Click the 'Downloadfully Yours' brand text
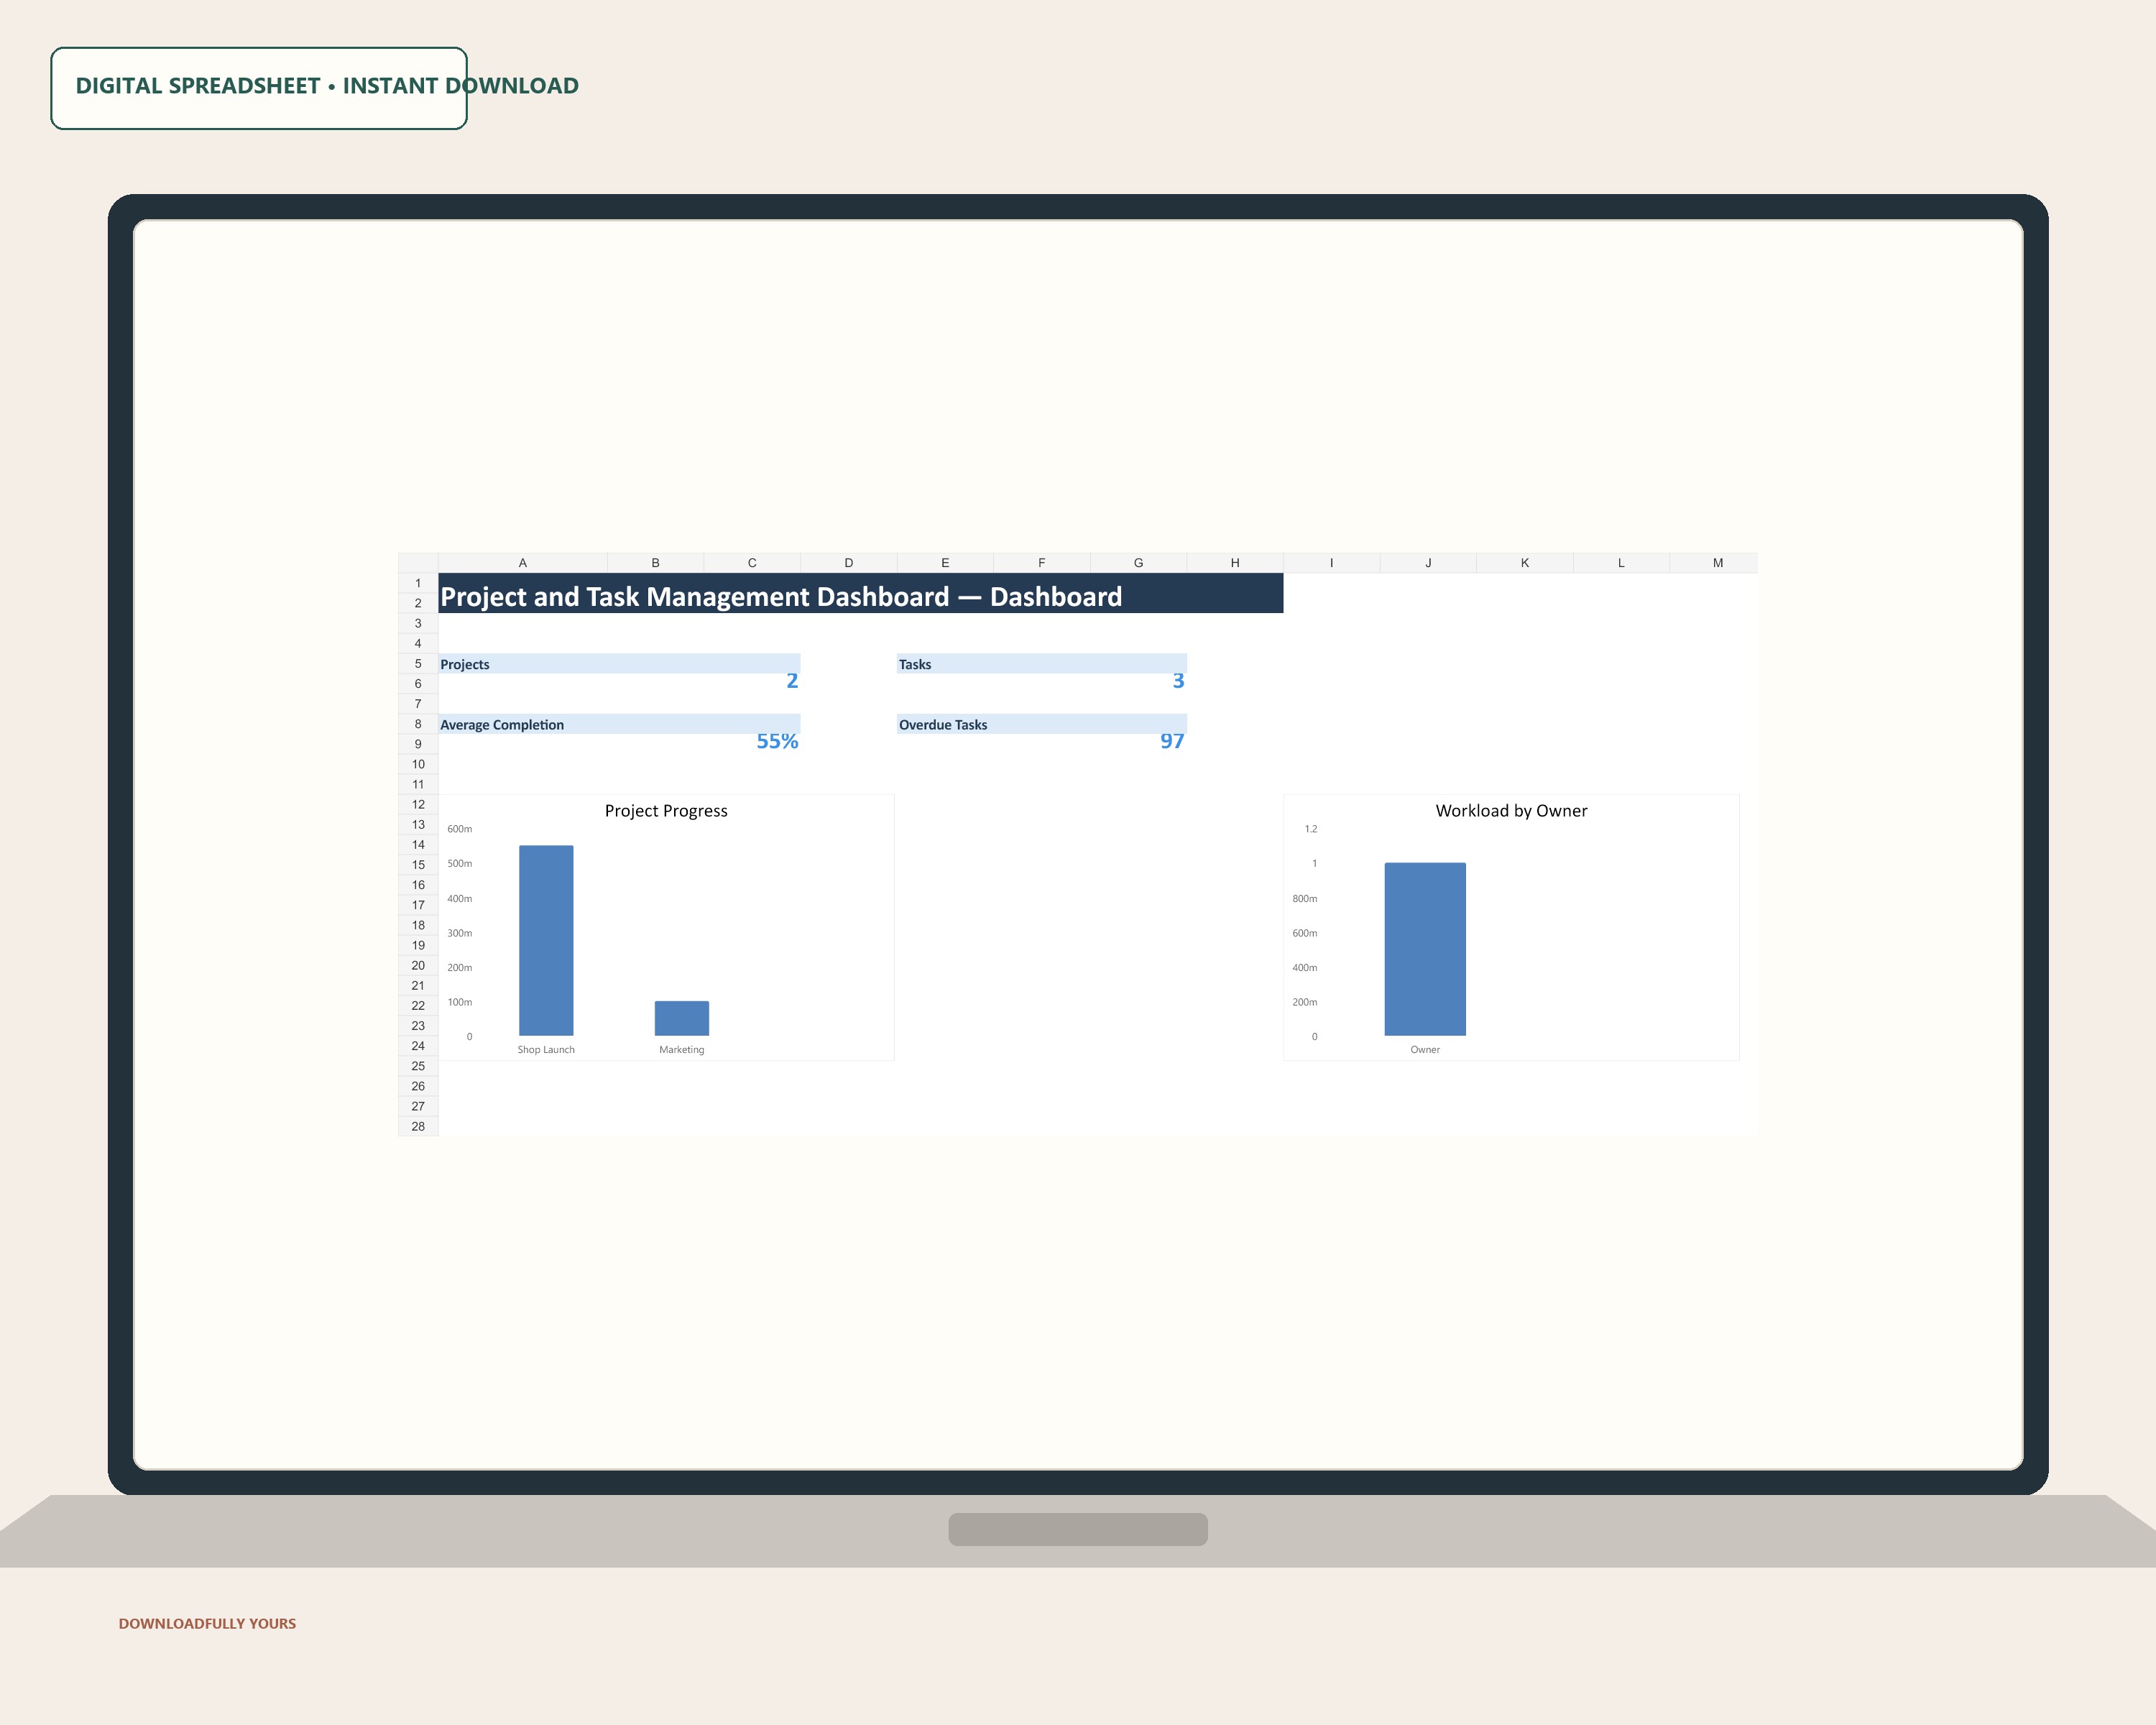The width and height of the screenshot is (2156, 1725). [x=207, y=1623]
